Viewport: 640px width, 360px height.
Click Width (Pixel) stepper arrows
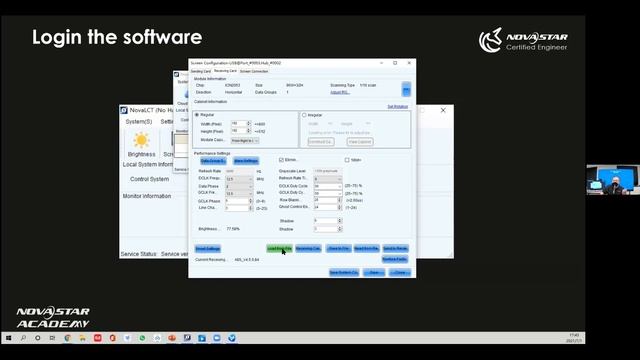coord(249,123)
